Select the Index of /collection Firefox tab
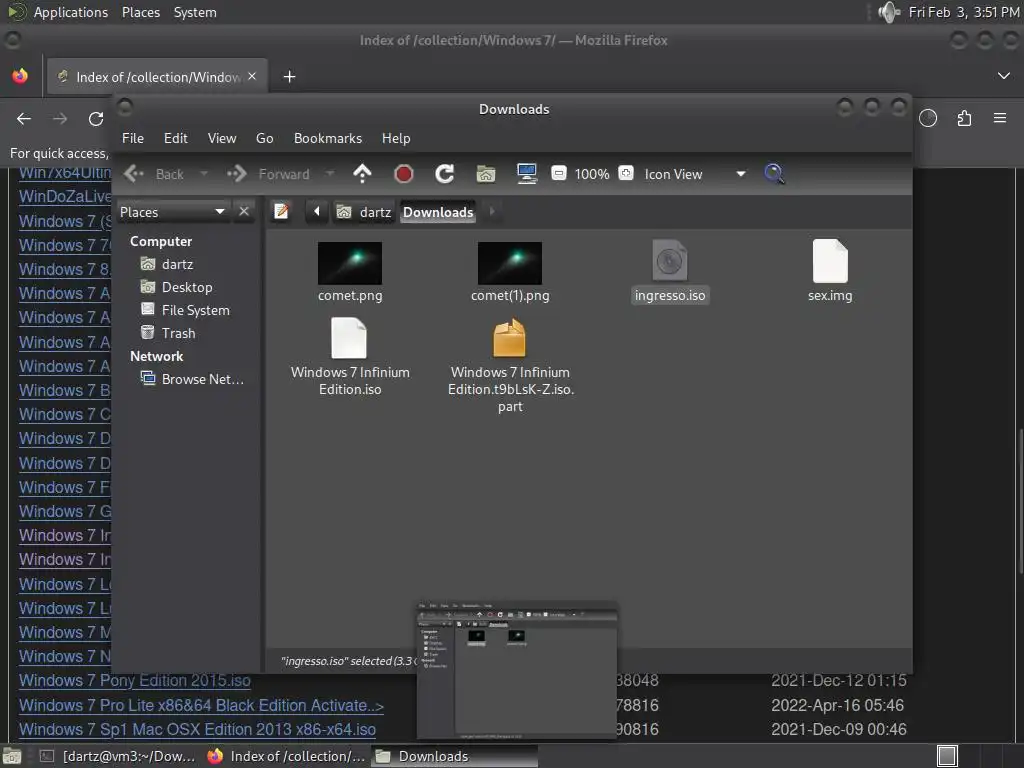 [155, 76]
